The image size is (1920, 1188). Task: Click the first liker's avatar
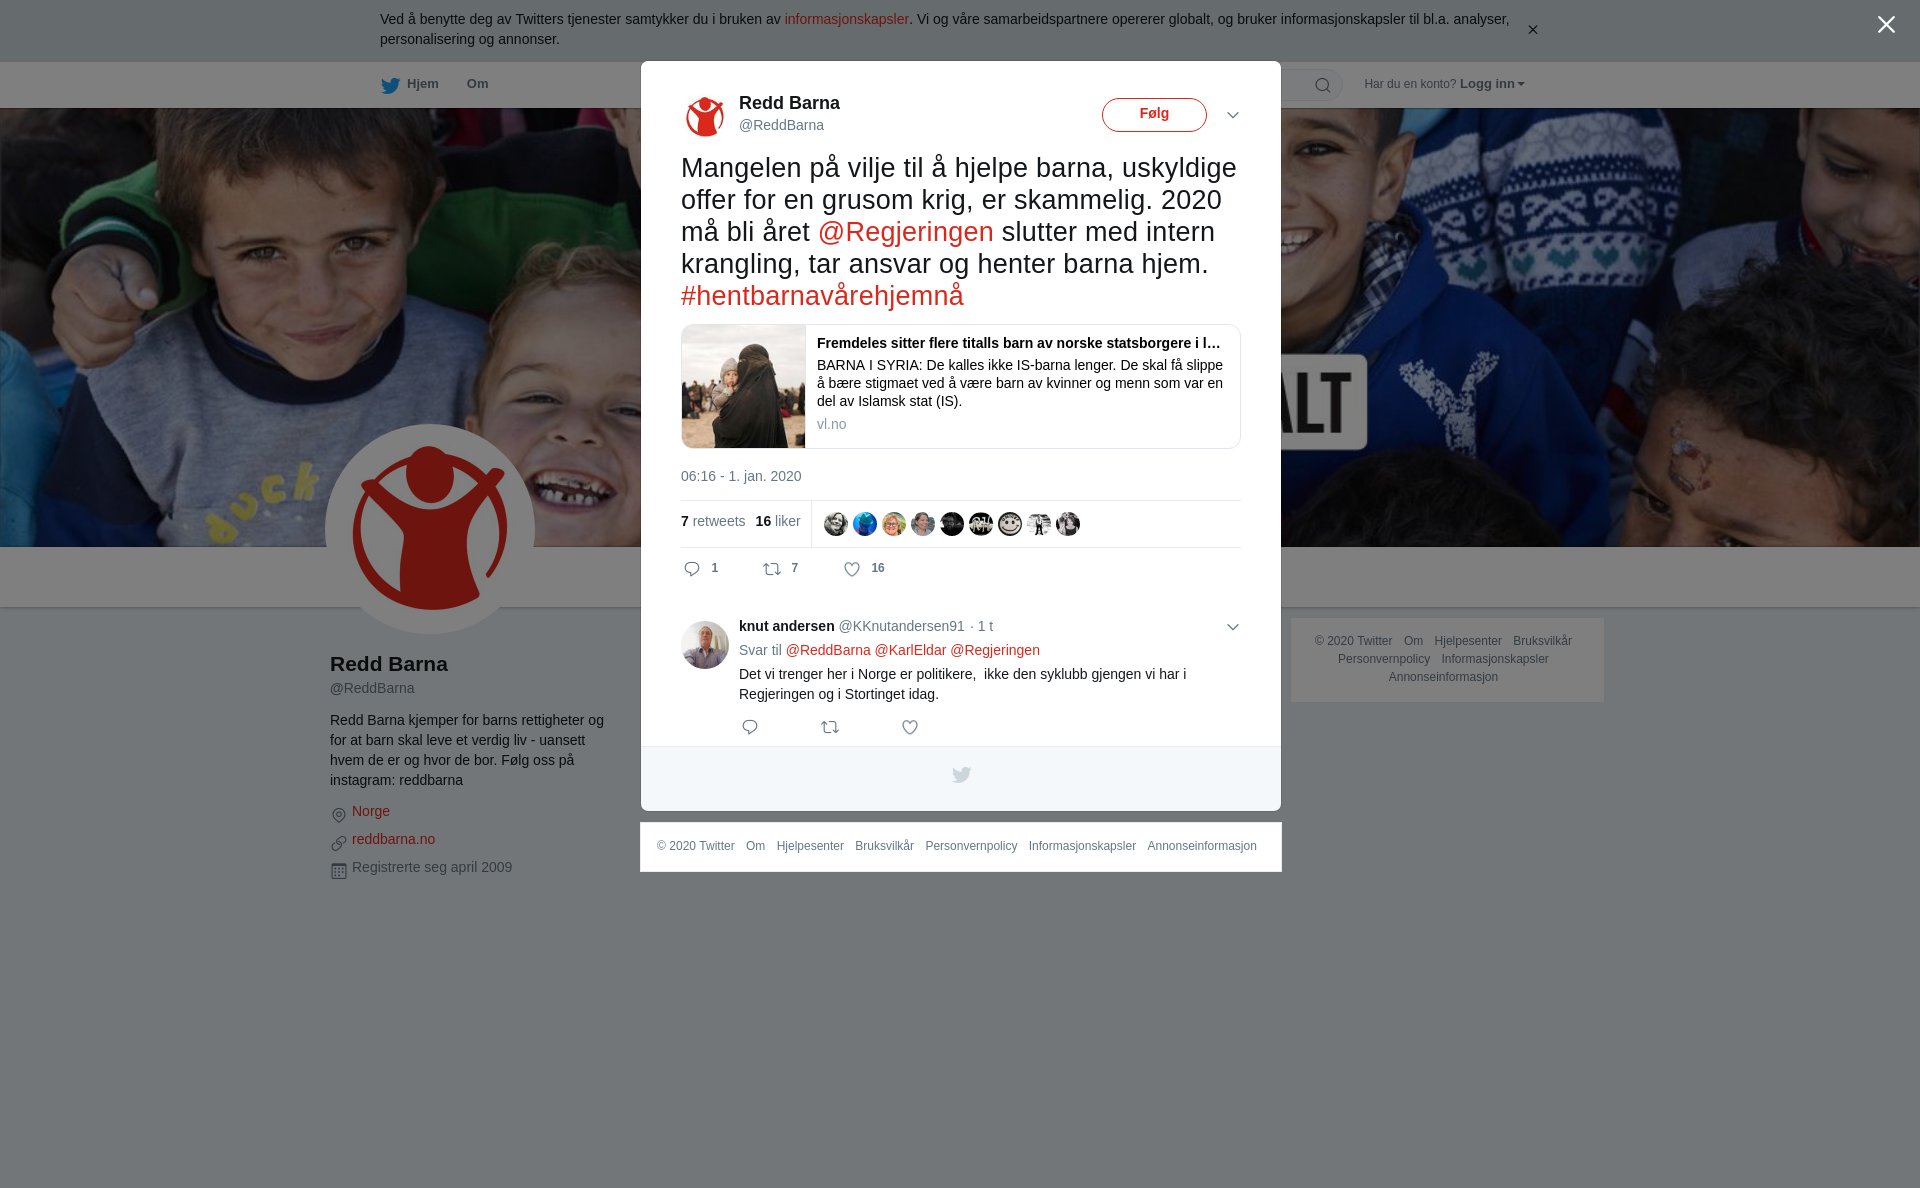click(836, 524)
